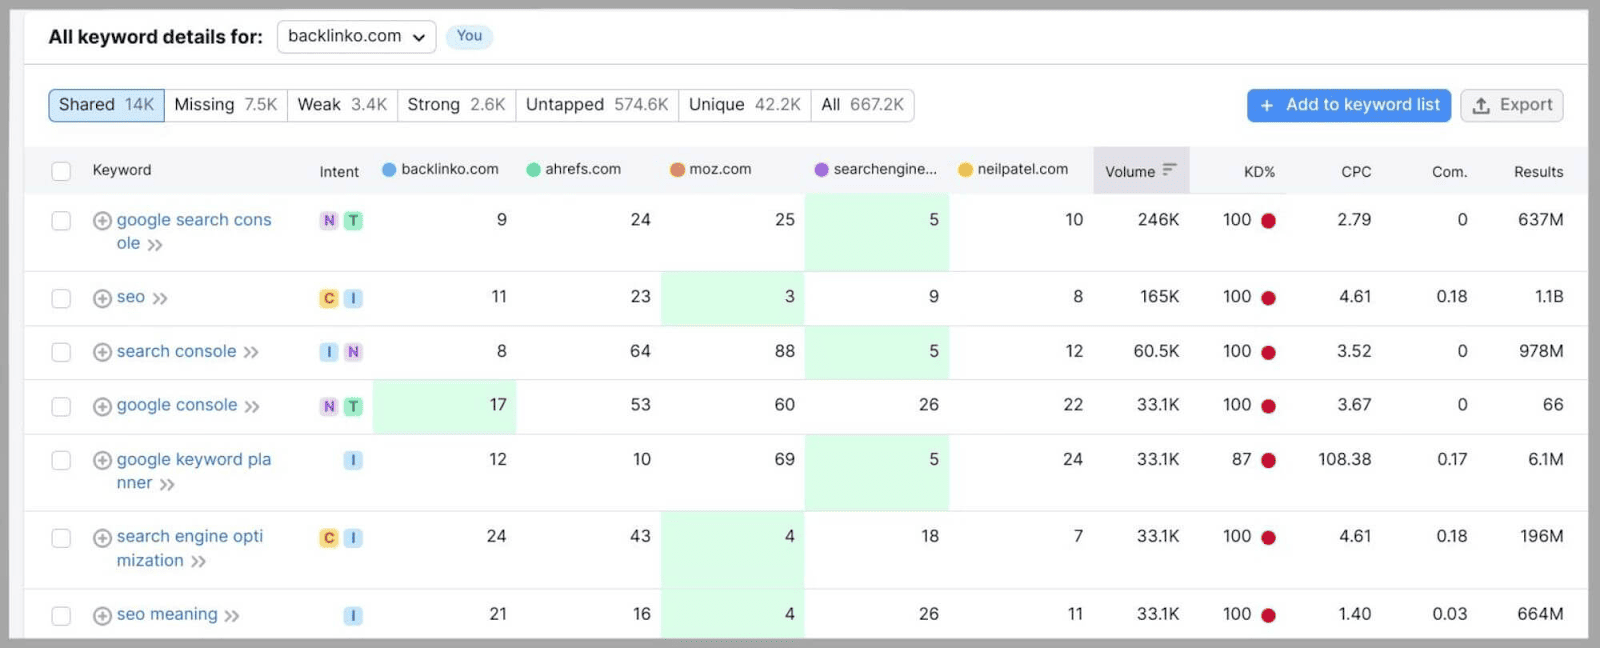The image size is (1600, 648).
Task: Open the backlinko.com domain dropdown
Action: click(x=356, y=37)
